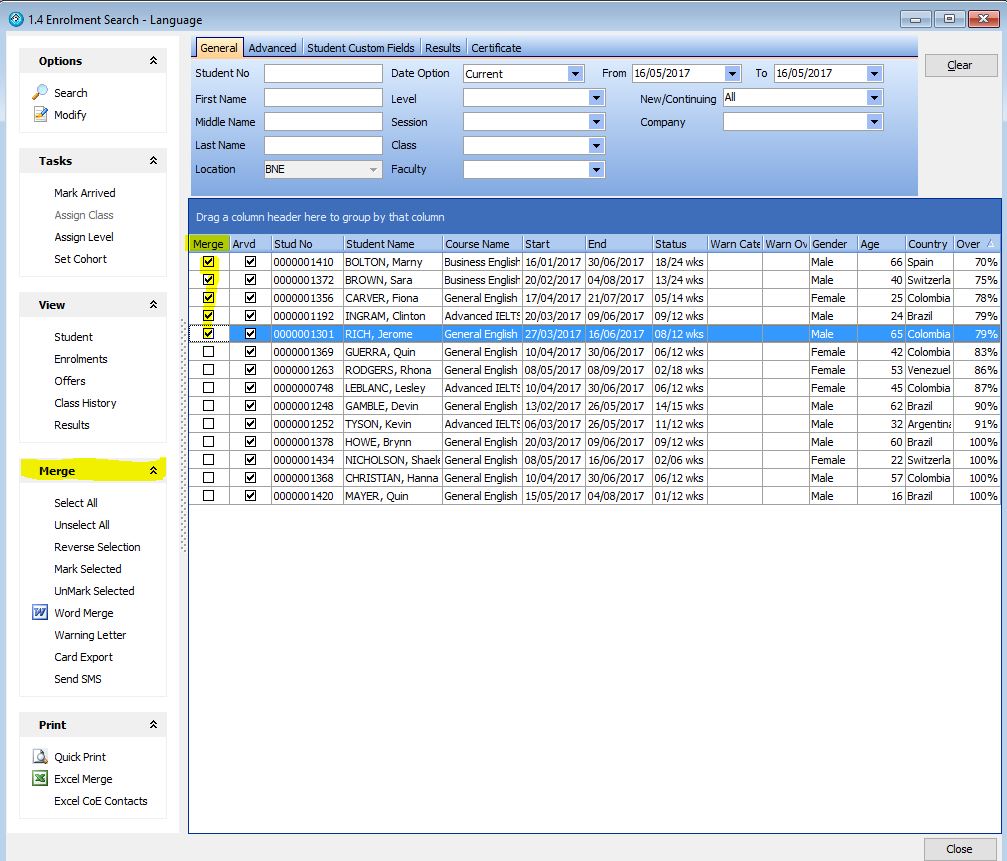Screen dimensions: 1007x861
Task: Open the New/Continuing dropdown
Action: 874,98
